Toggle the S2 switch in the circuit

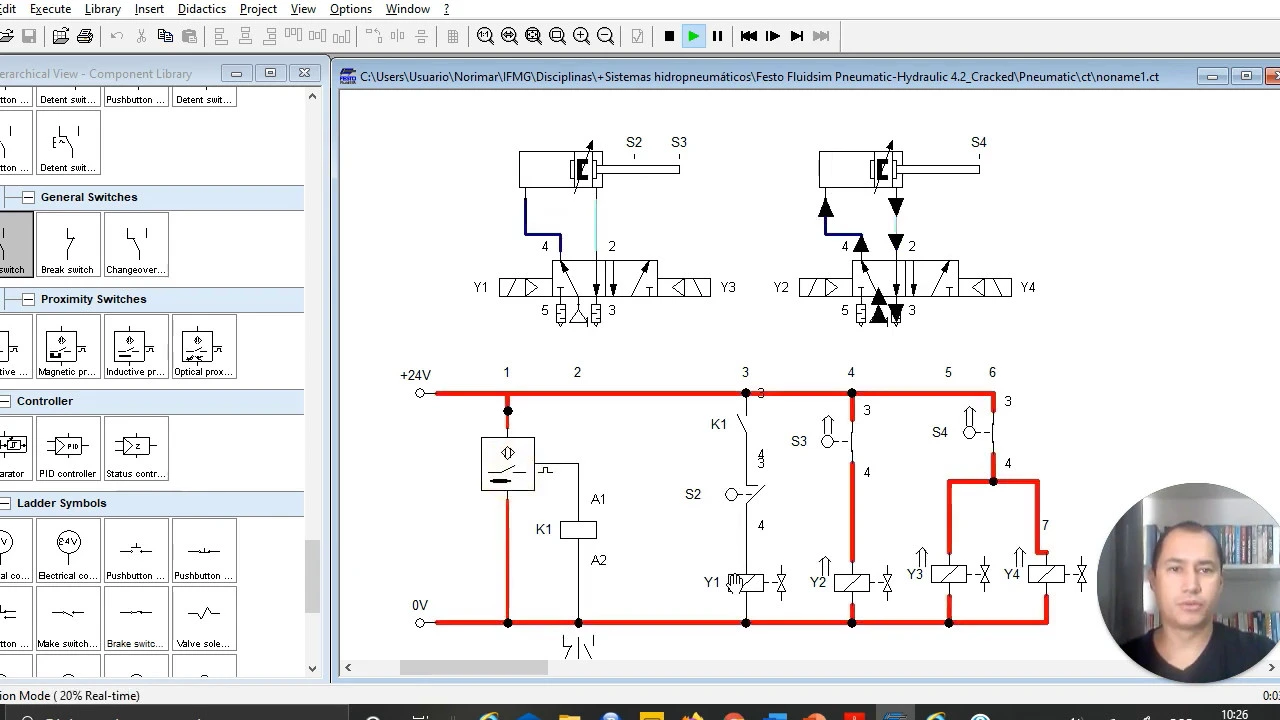(745, 494)
